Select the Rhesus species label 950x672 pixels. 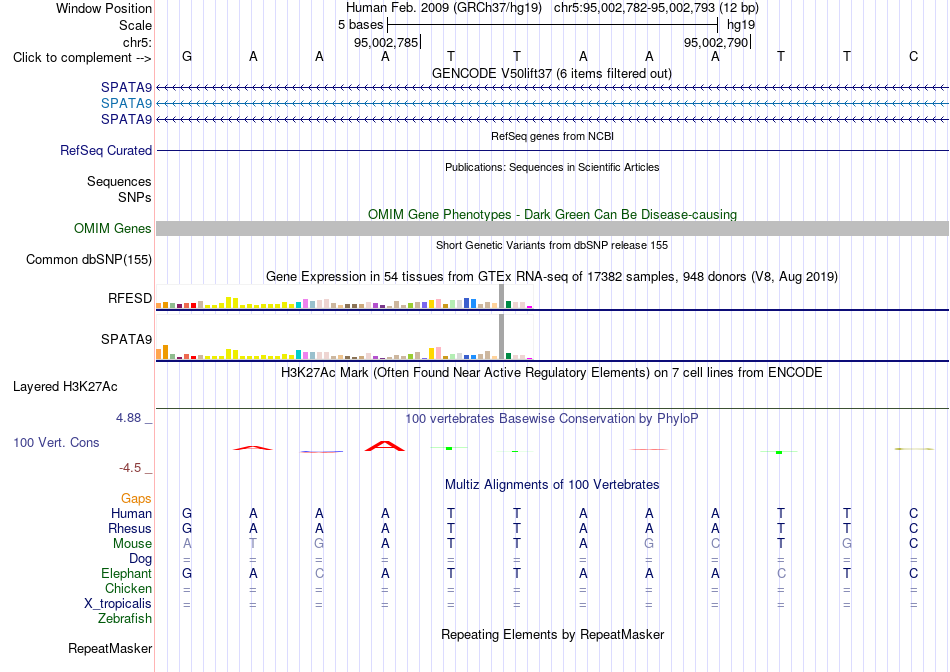point(130,528)
